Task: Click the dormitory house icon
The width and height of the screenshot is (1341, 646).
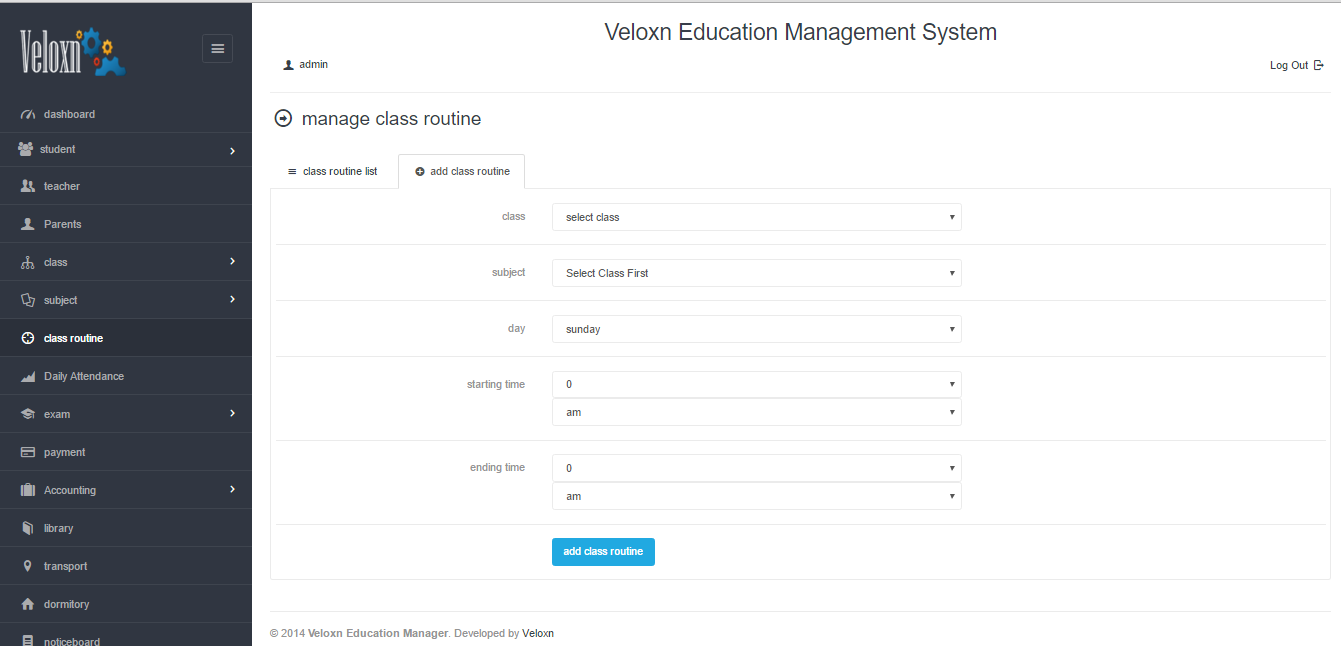Action: click(x=28, y=604)
